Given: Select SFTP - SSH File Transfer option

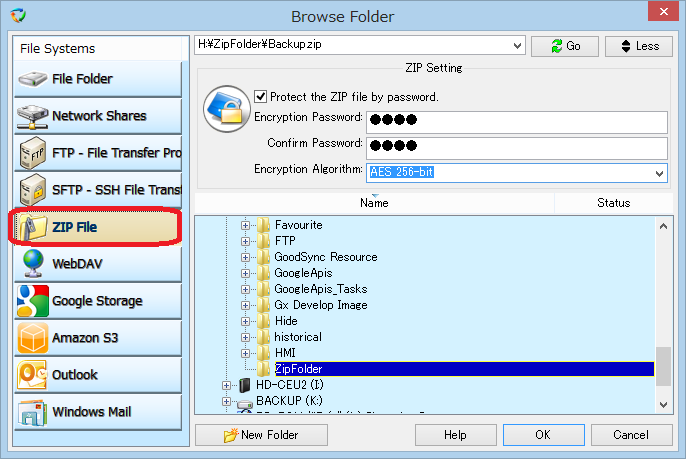Looking at the screenshot, I should tap(98, 190).
